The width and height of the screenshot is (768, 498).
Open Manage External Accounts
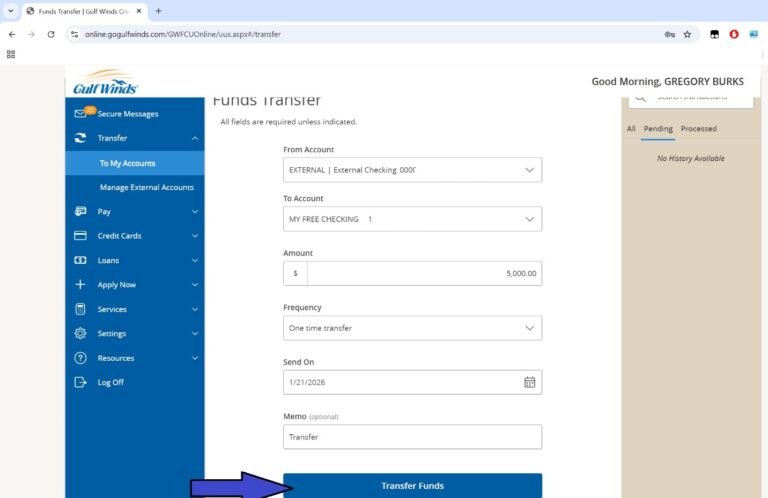[x=146, y=187]
